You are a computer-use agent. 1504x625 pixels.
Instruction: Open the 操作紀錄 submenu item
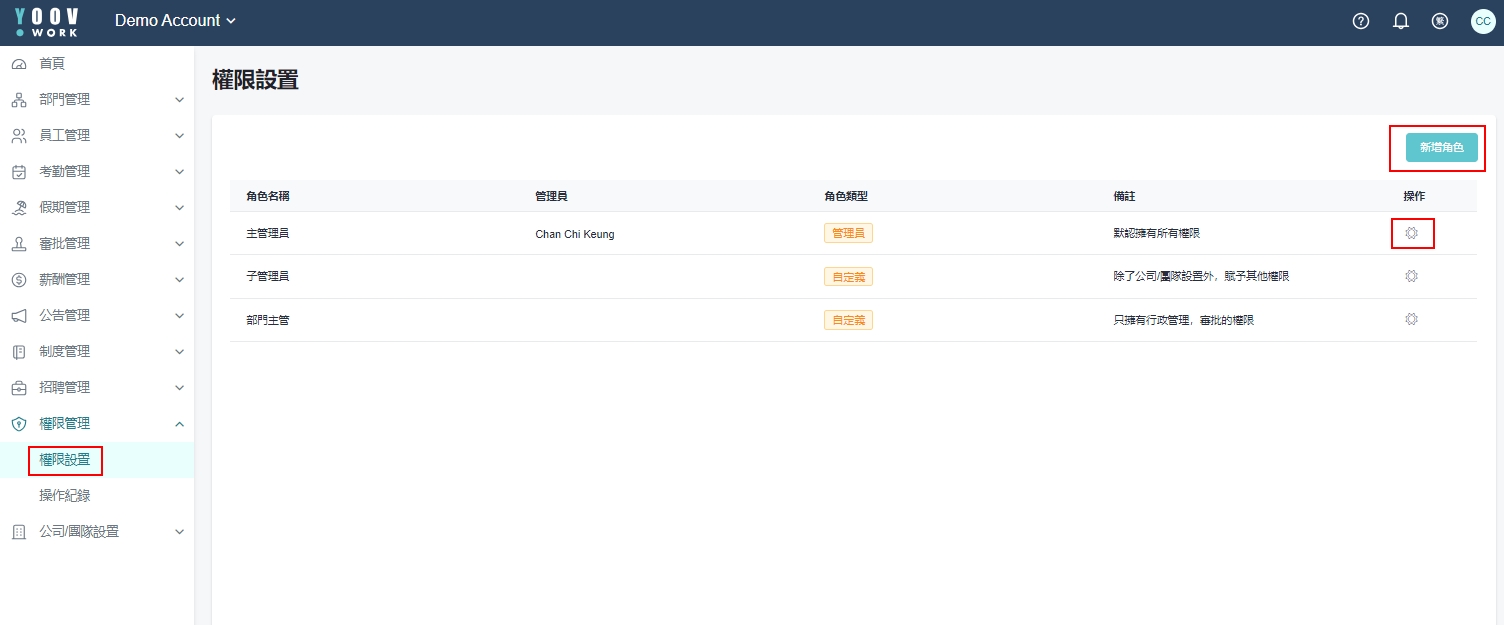[x=65, y=496]
